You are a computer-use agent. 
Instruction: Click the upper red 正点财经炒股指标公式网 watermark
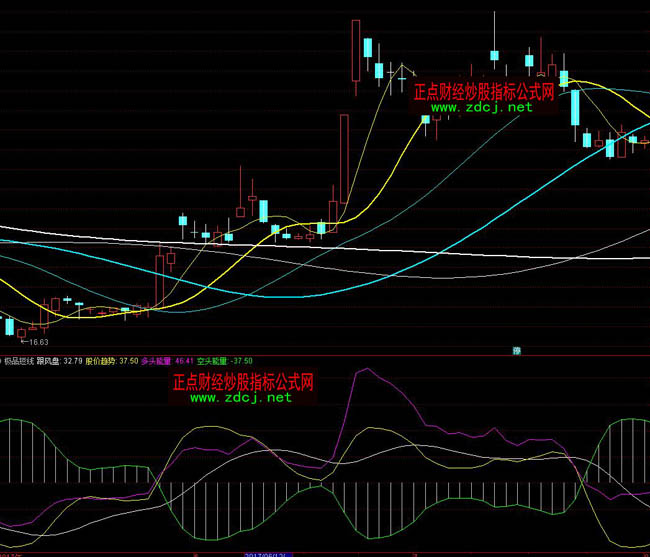(484, 91)
